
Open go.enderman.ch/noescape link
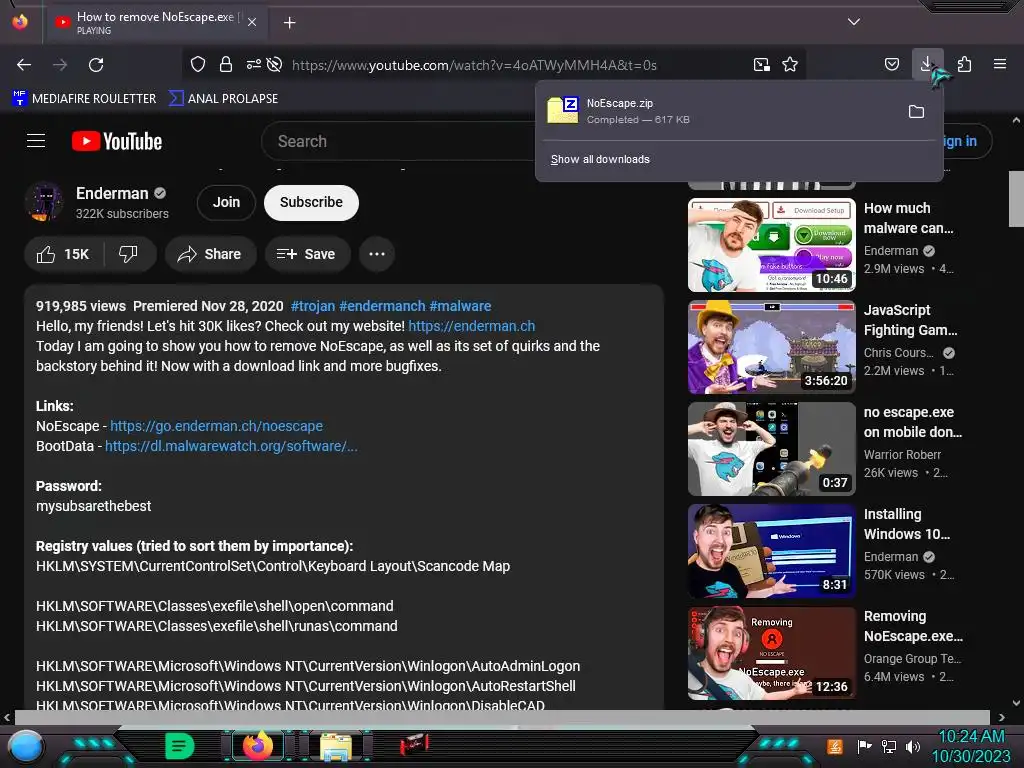(x=216, y=426)
